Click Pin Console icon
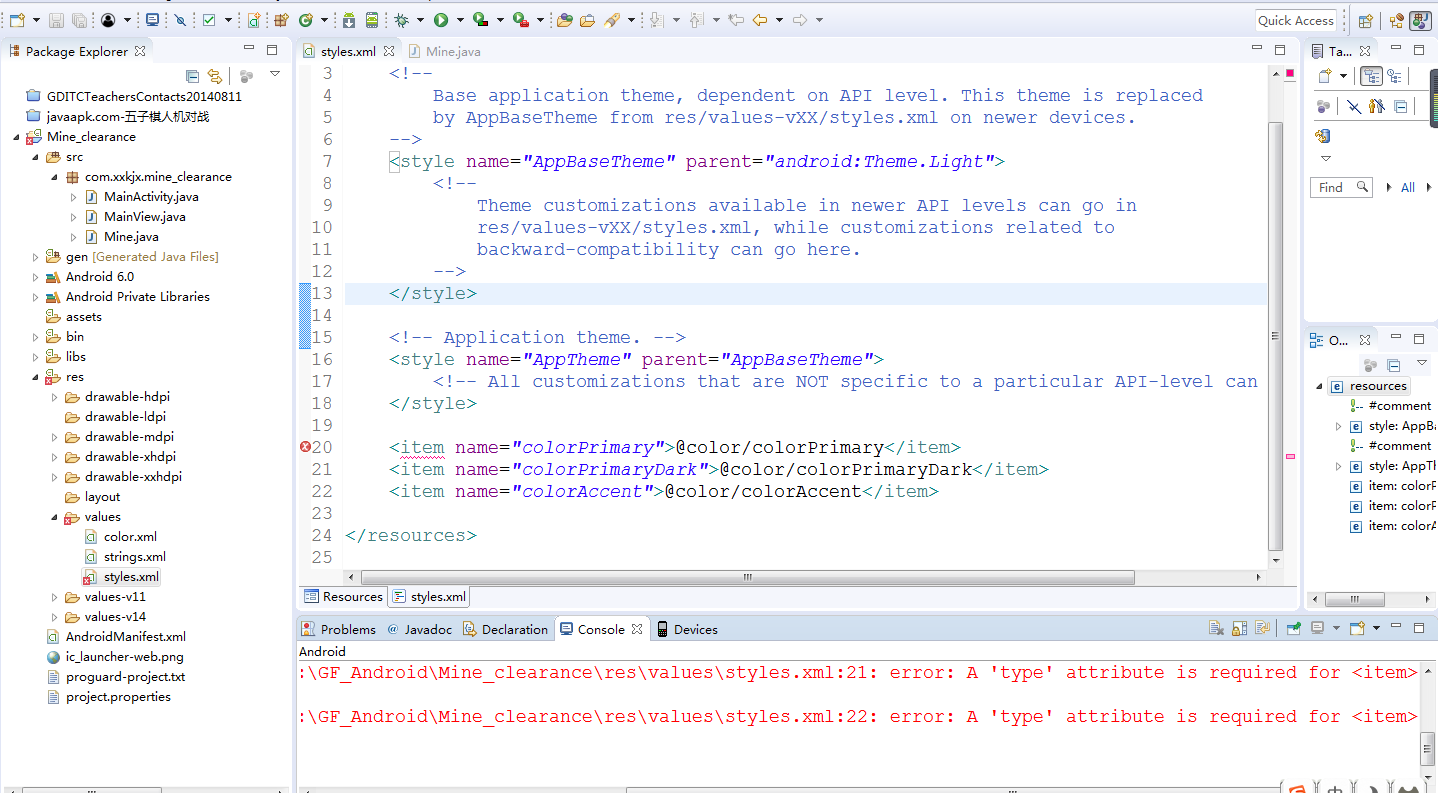Viewport: 1438px width, 793px height. pyautogui.click(x=1293, y=628)
